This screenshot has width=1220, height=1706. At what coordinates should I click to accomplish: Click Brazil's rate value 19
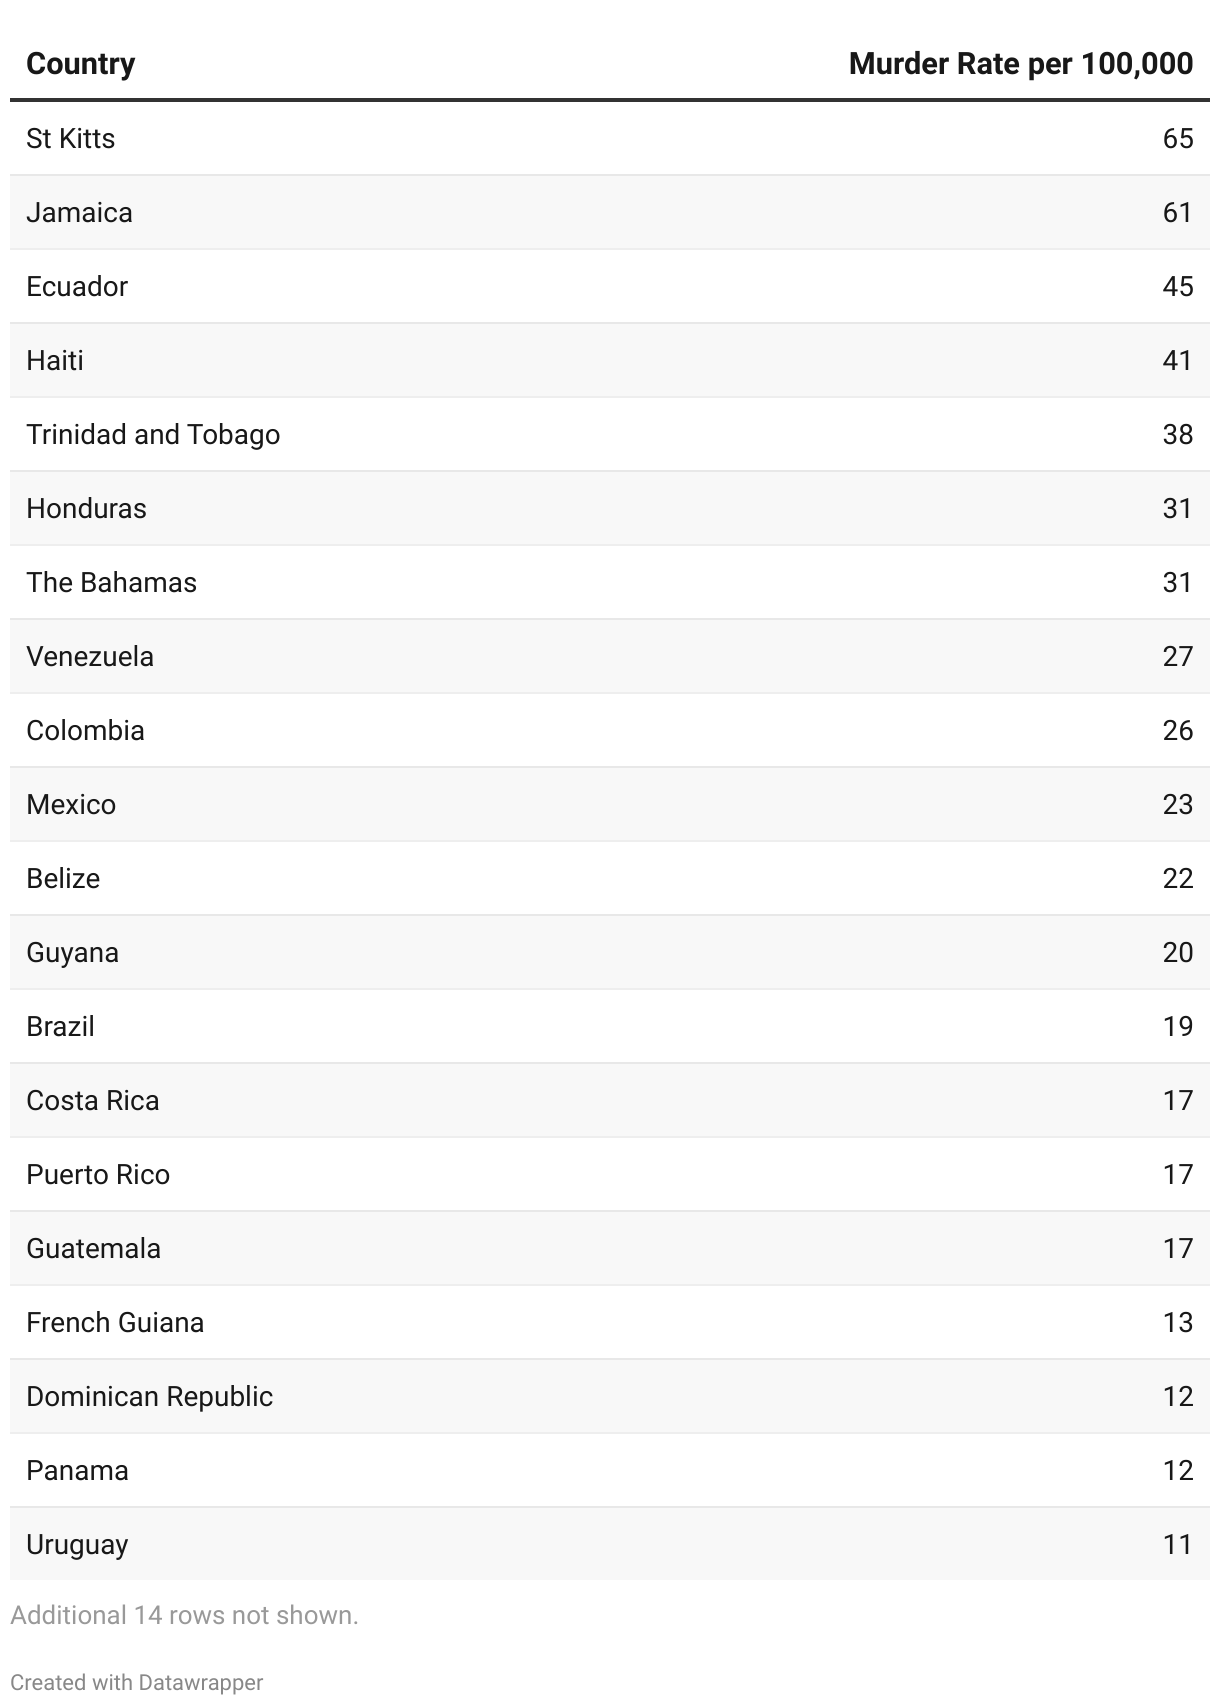(x=1178, y=1026)
